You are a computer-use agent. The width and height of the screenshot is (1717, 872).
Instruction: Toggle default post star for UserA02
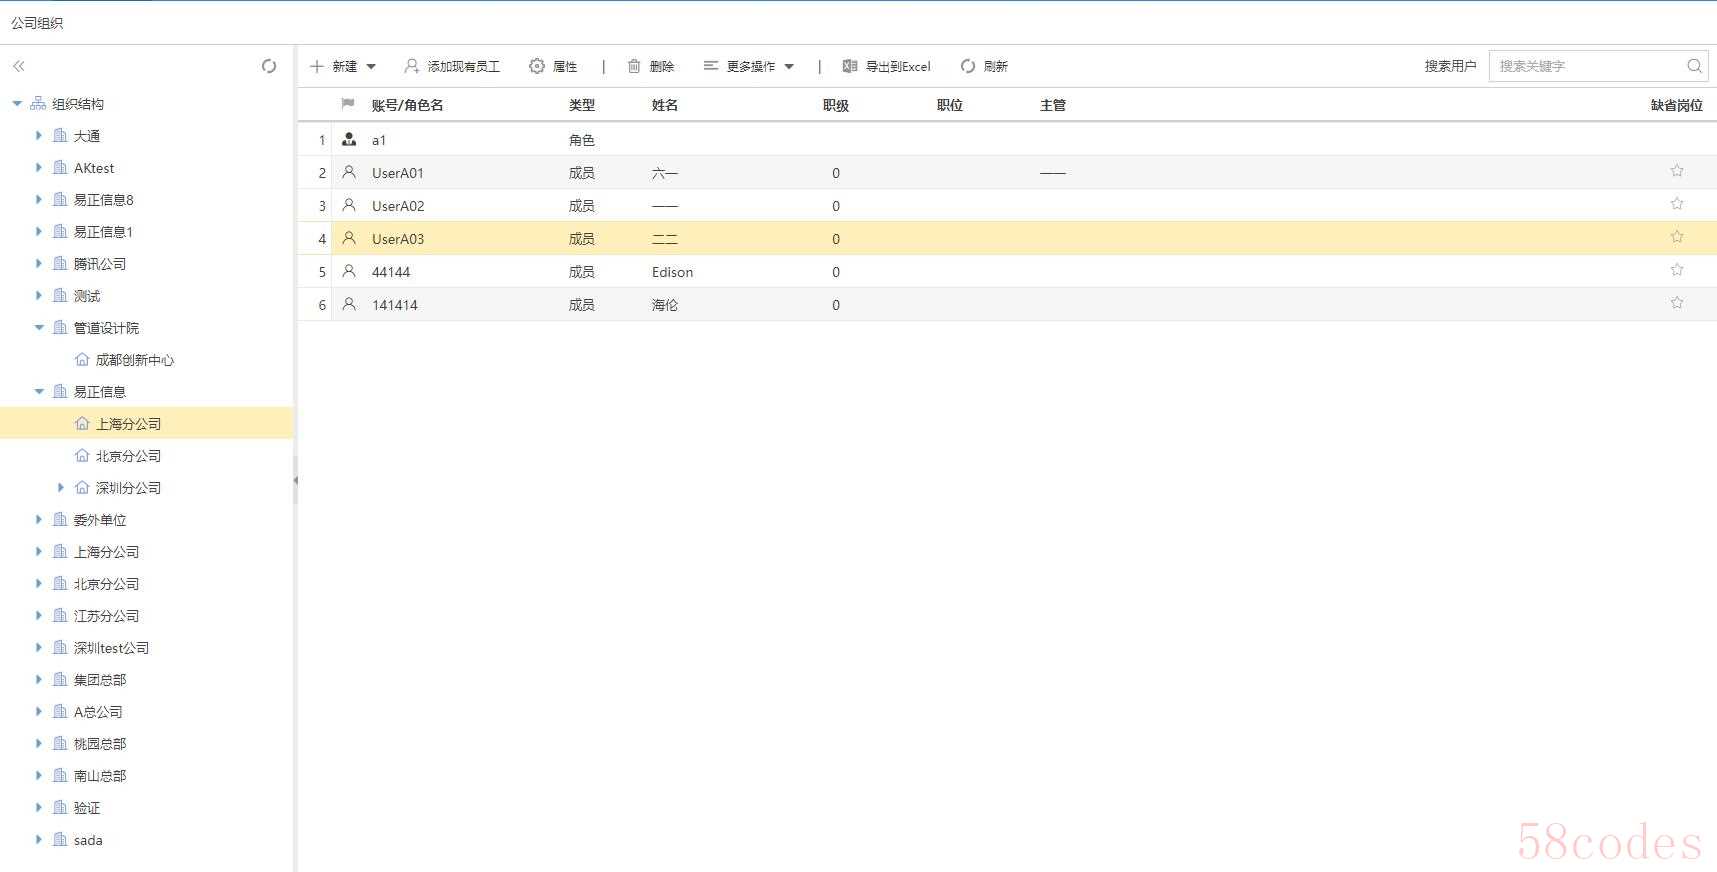click(x=1677, y=204)
